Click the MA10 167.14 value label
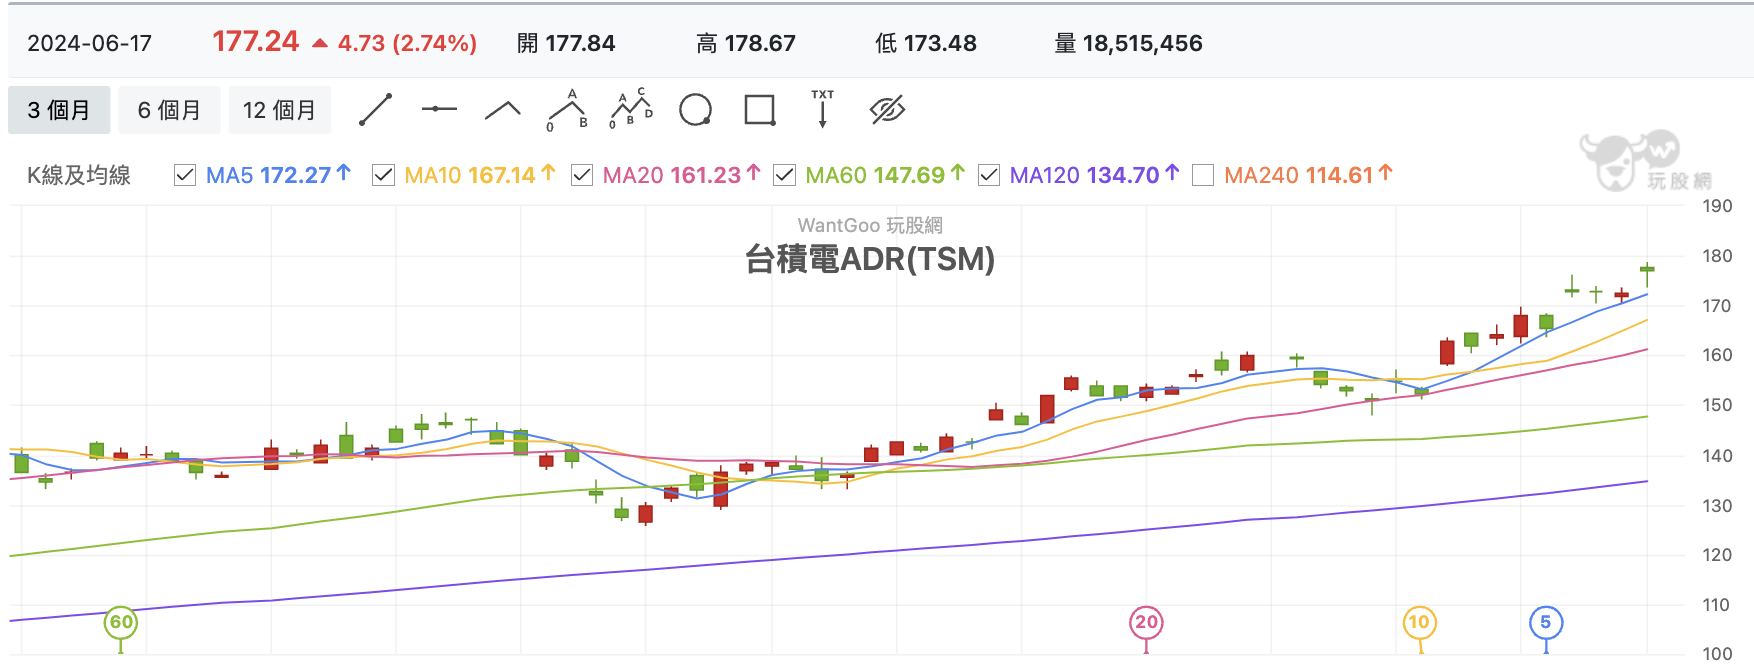Screen dimensions: 1754x670 point(479,175)
